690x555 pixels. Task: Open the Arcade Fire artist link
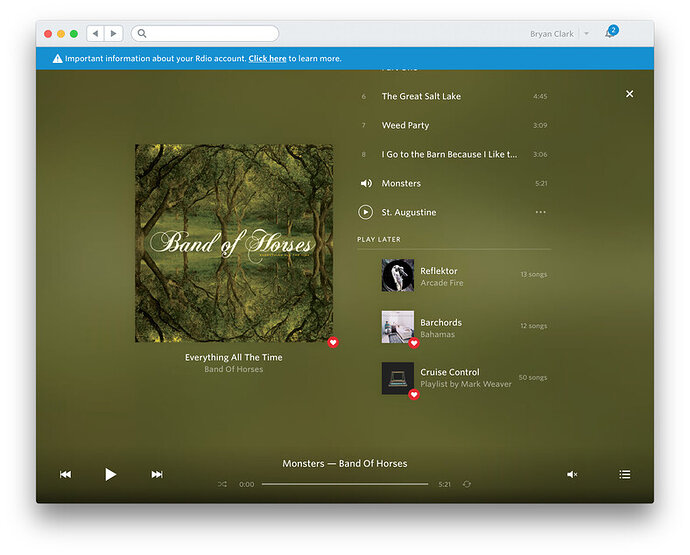442,283
